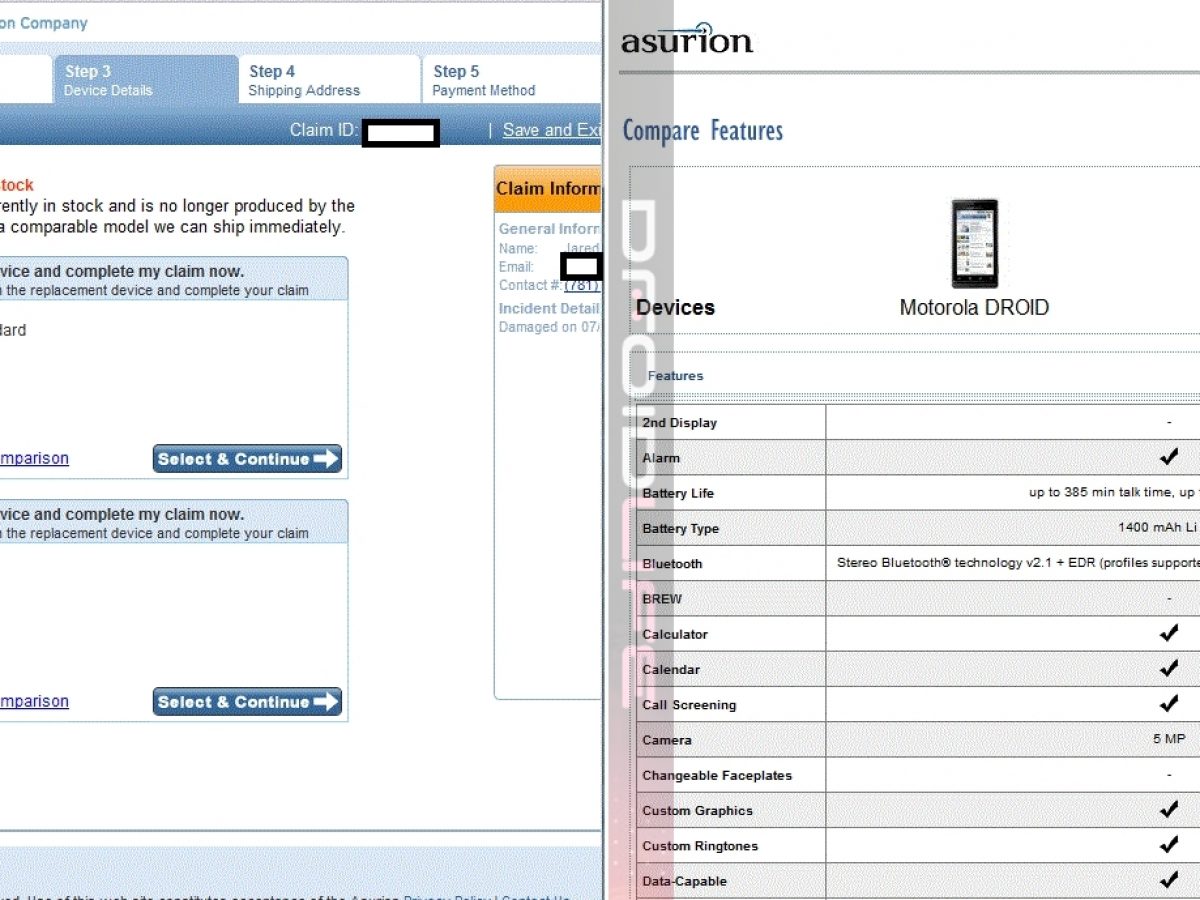
Task: Click the Camera 5 MP value
Action: point(1168,739)
